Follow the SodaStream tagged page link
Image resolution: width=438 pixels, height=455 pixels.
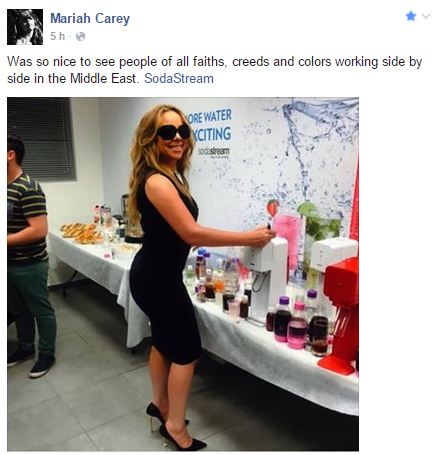click(179, 79)
